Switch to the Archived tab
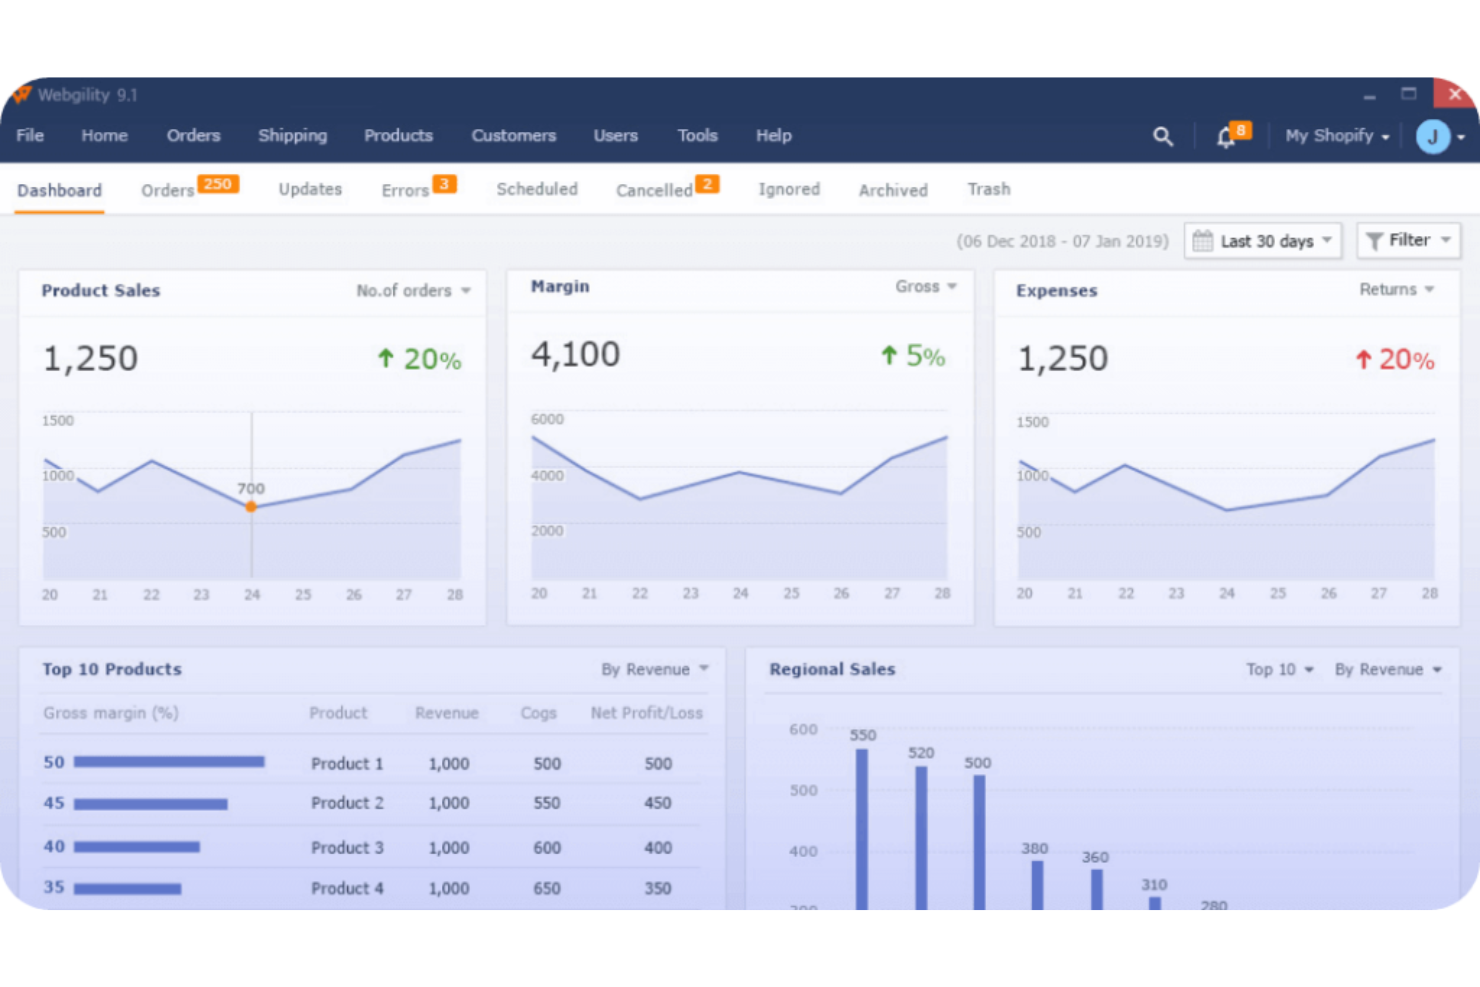Screen dimensions: 1480x987 coord(893,190)
